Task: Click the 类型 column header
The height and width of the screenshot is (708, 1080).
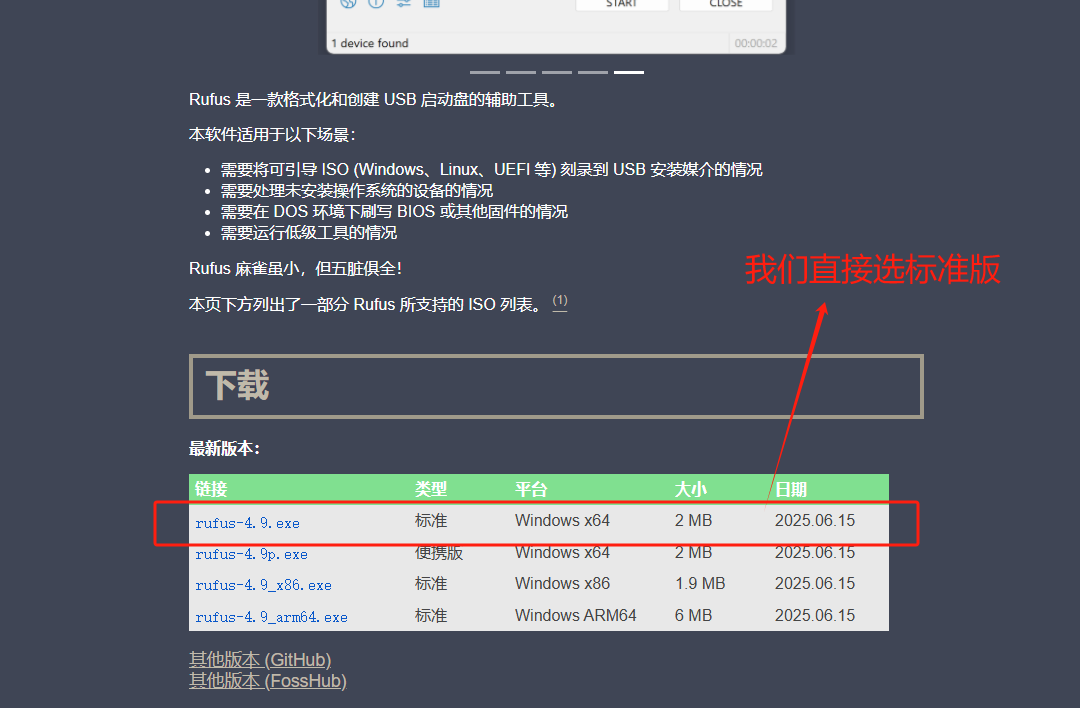Action: pos(431,489)
